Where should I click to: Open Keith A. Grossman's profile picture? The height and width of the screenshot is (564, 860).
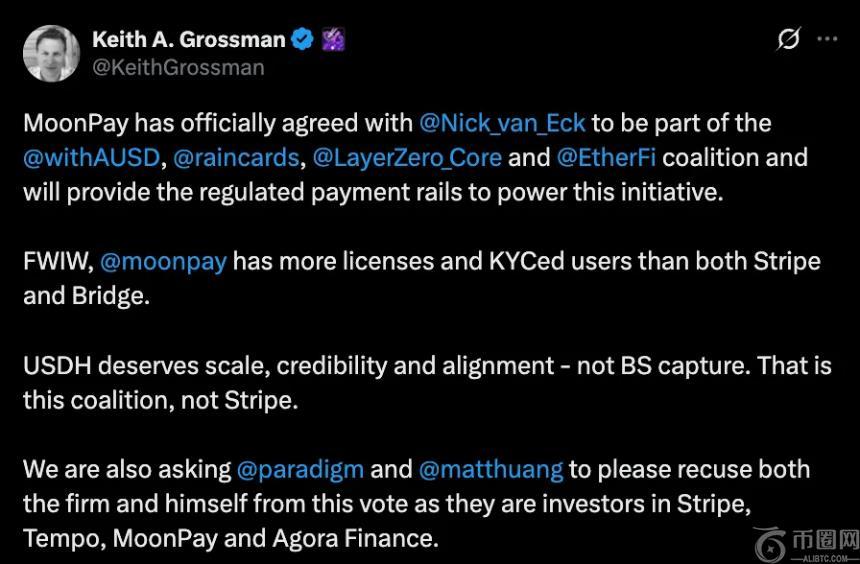click(52, 53)
